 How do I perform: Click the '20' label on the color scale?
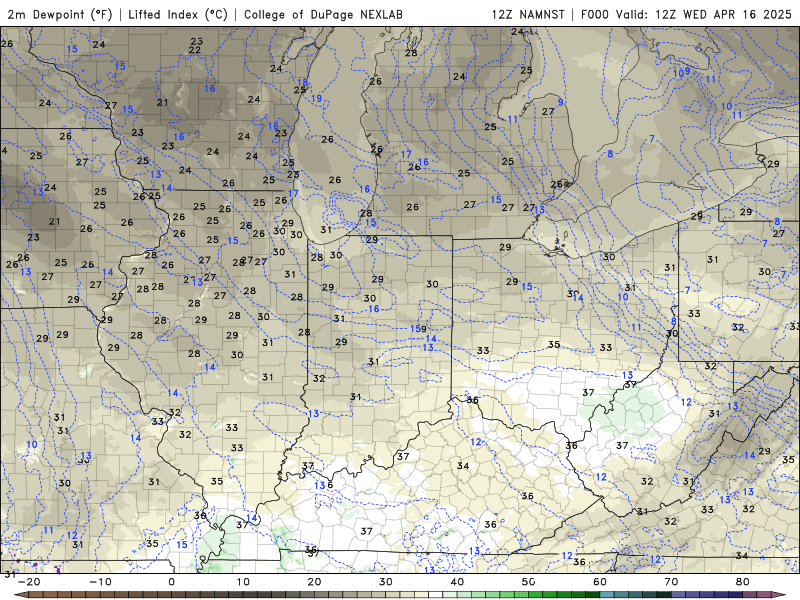coord(314,582)
